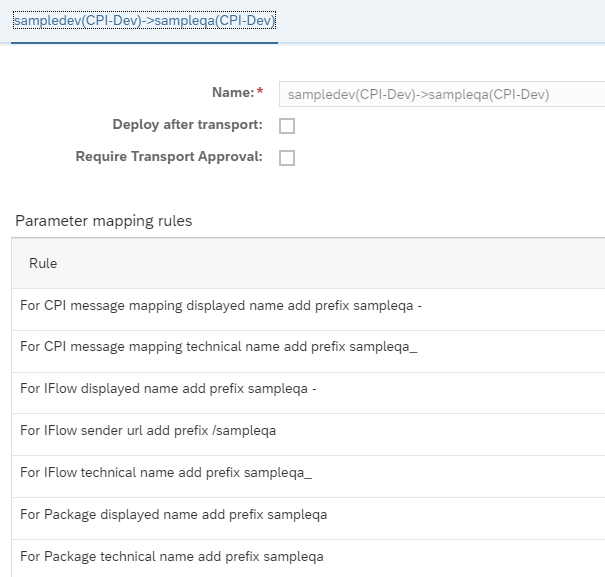Select CPI message mapping displayed name rule
Screen dimensions: 605x577
[x=308, y=309]
